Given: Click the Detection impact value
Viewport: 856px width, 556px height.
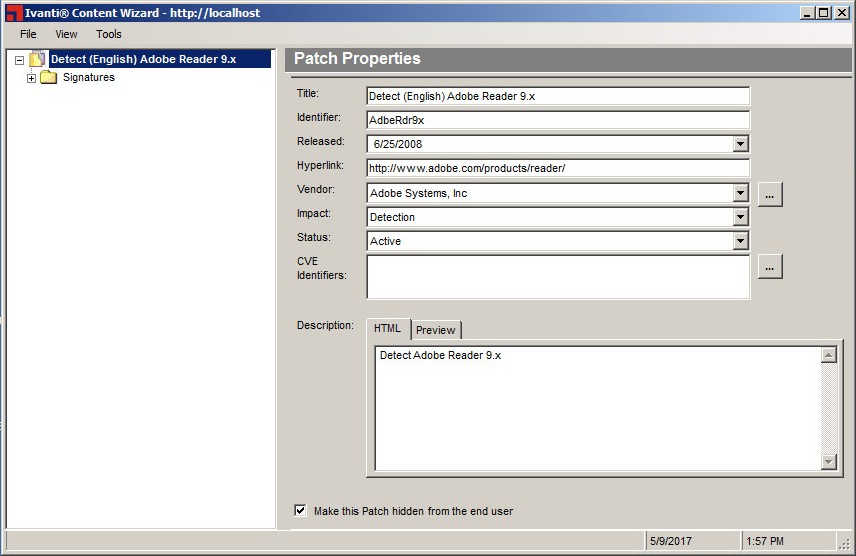Looking at the screenshot, I should (392, 217).
